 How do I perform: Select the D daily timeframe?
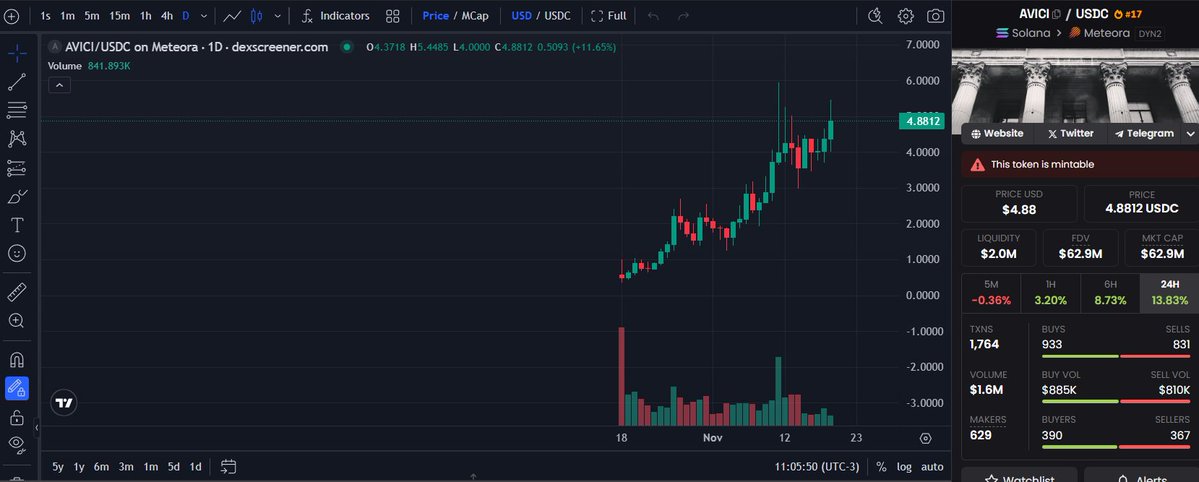click(186, 15)
